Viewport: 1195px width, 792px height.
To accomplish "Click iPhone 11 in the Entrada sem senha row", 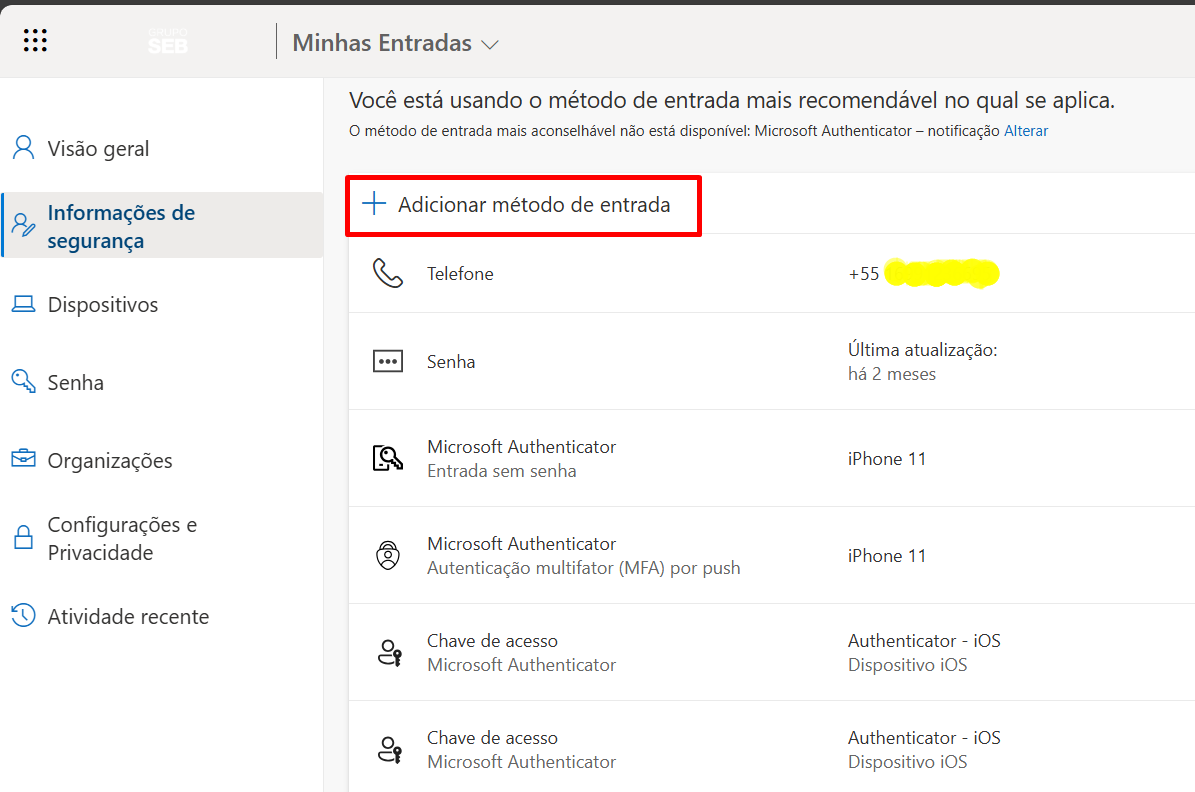I will pyautogui.click(x=887, y=459).
